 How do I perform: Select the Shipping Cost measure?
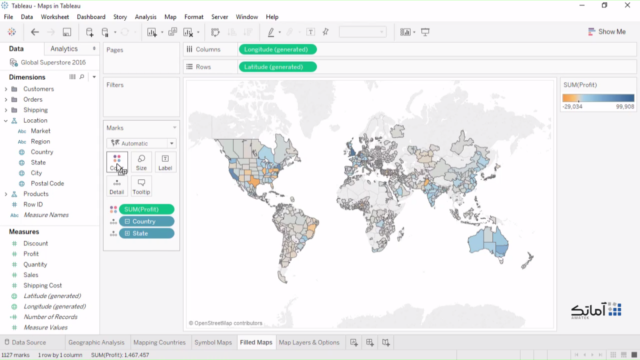click(42, 286)
